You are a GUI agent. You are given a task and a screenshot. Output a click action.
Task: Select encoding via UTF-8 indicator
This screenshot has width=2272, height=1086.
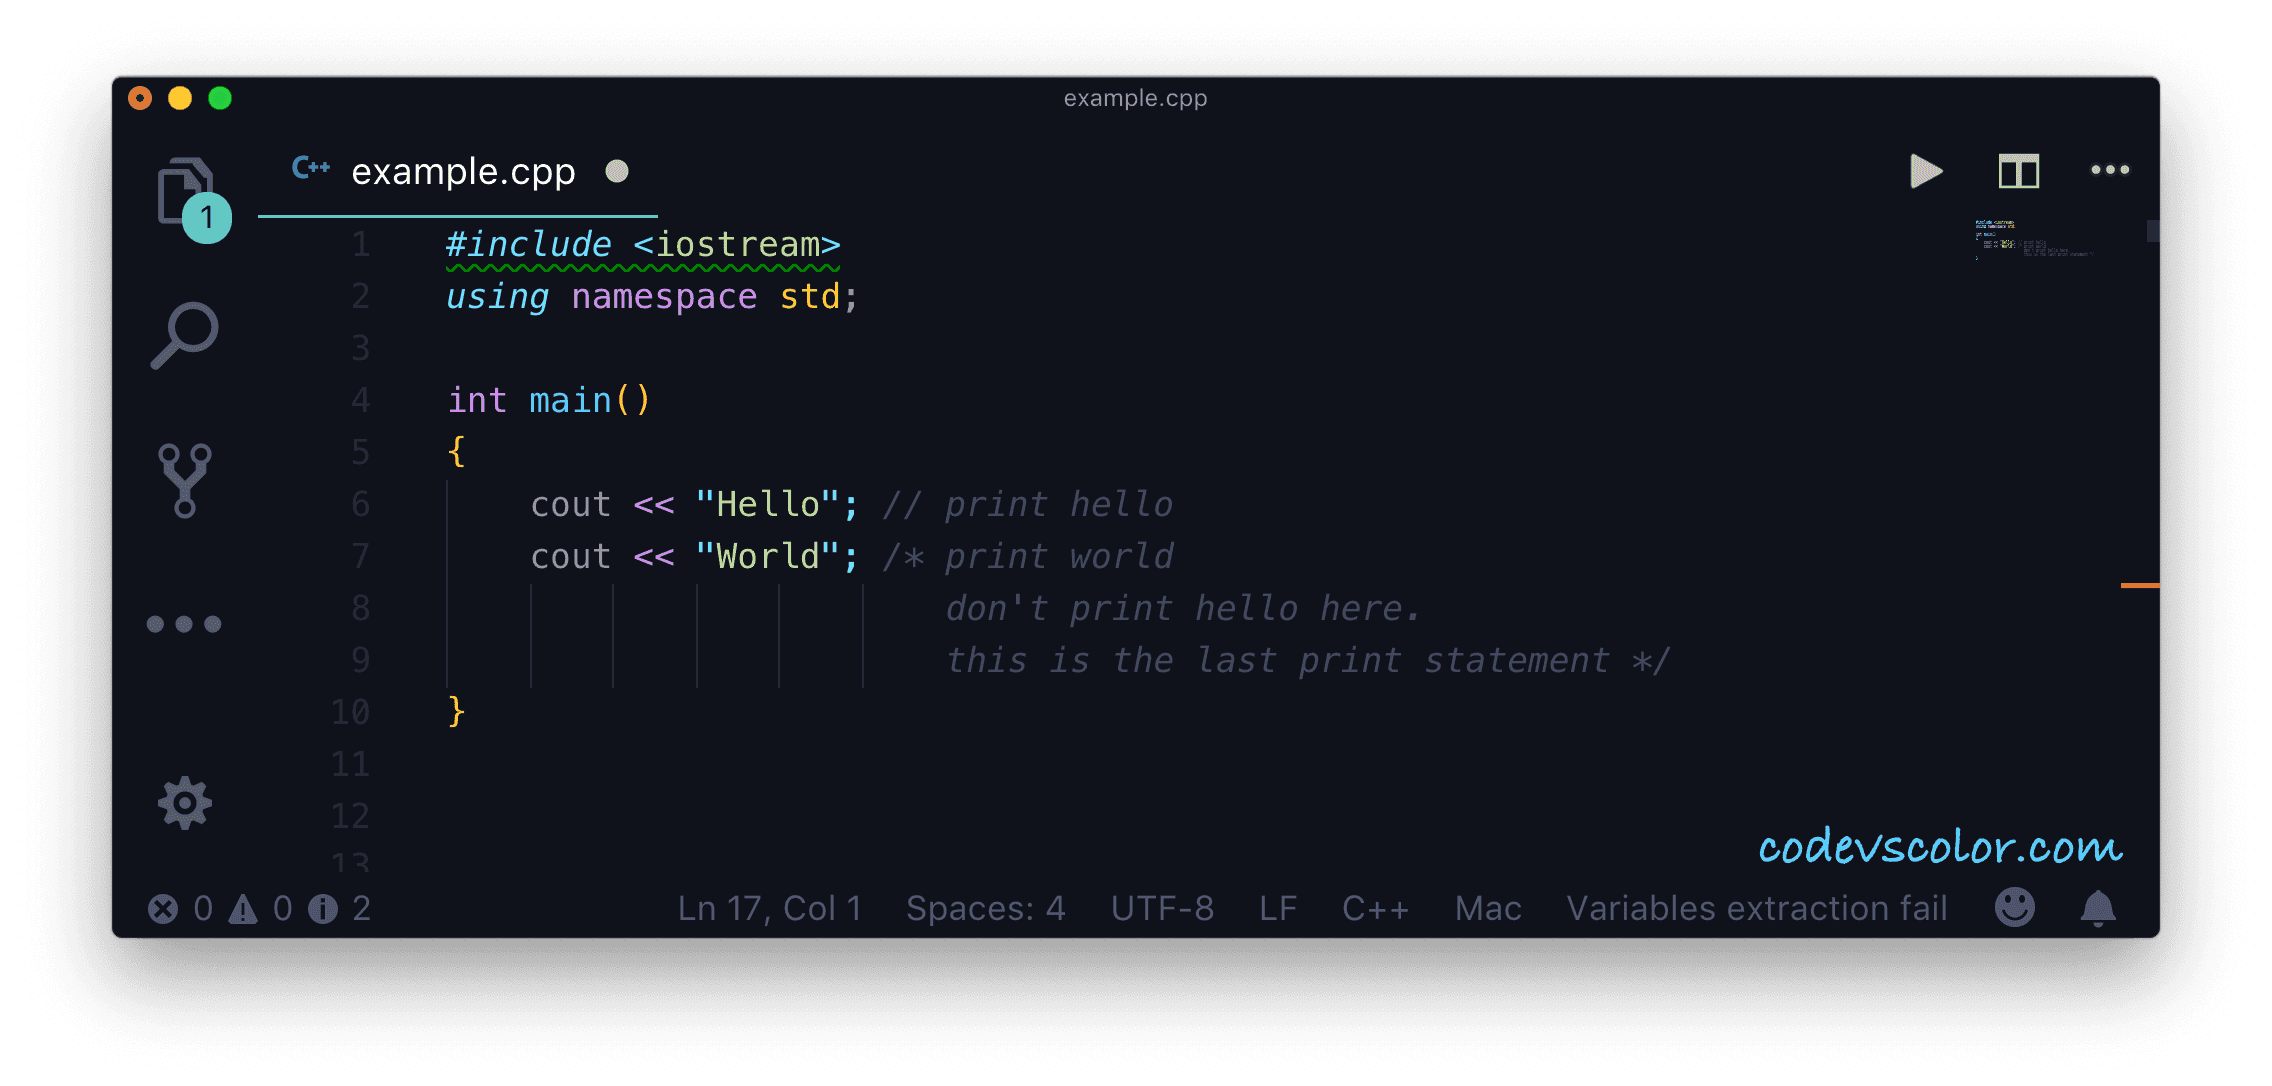point(1162,908)
